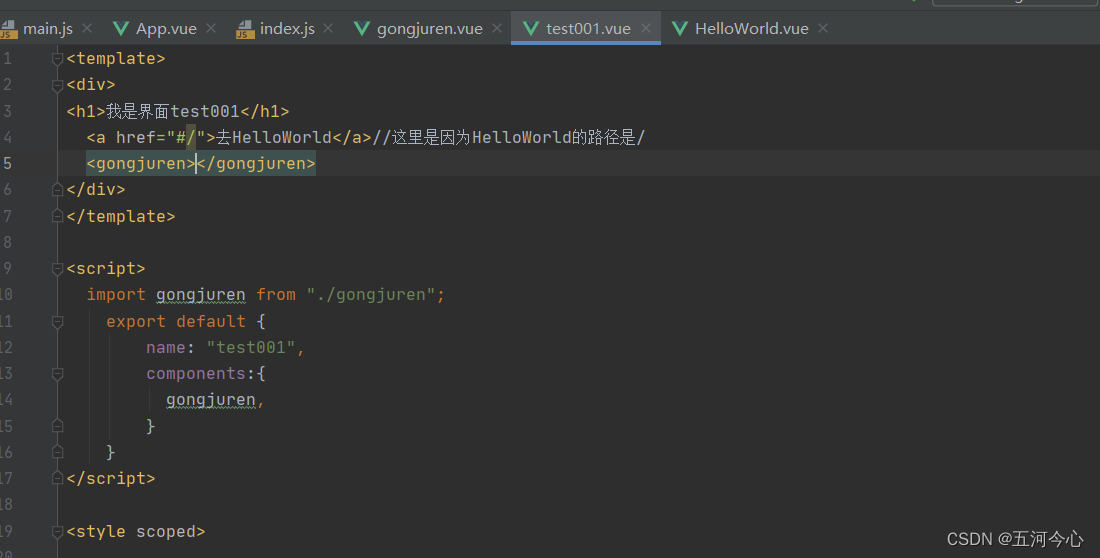This screenshot has height=558, width=1100.
Task: Collapse the export default block
Action: click(58, 321)
